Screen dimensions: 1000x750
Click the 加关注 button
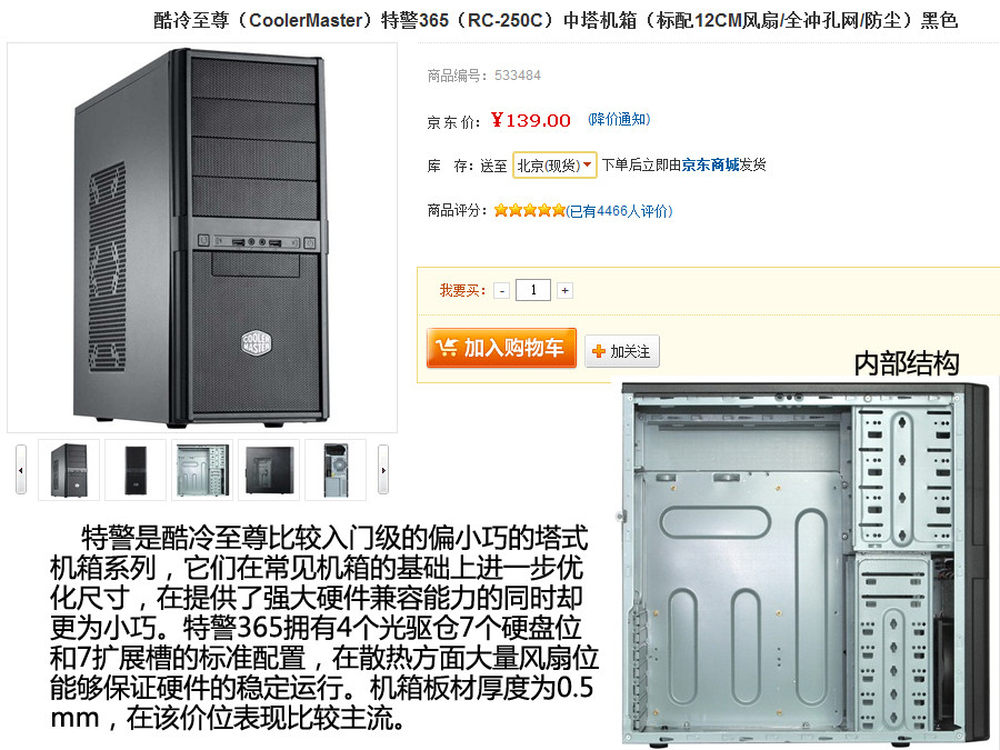click(622, 351)
